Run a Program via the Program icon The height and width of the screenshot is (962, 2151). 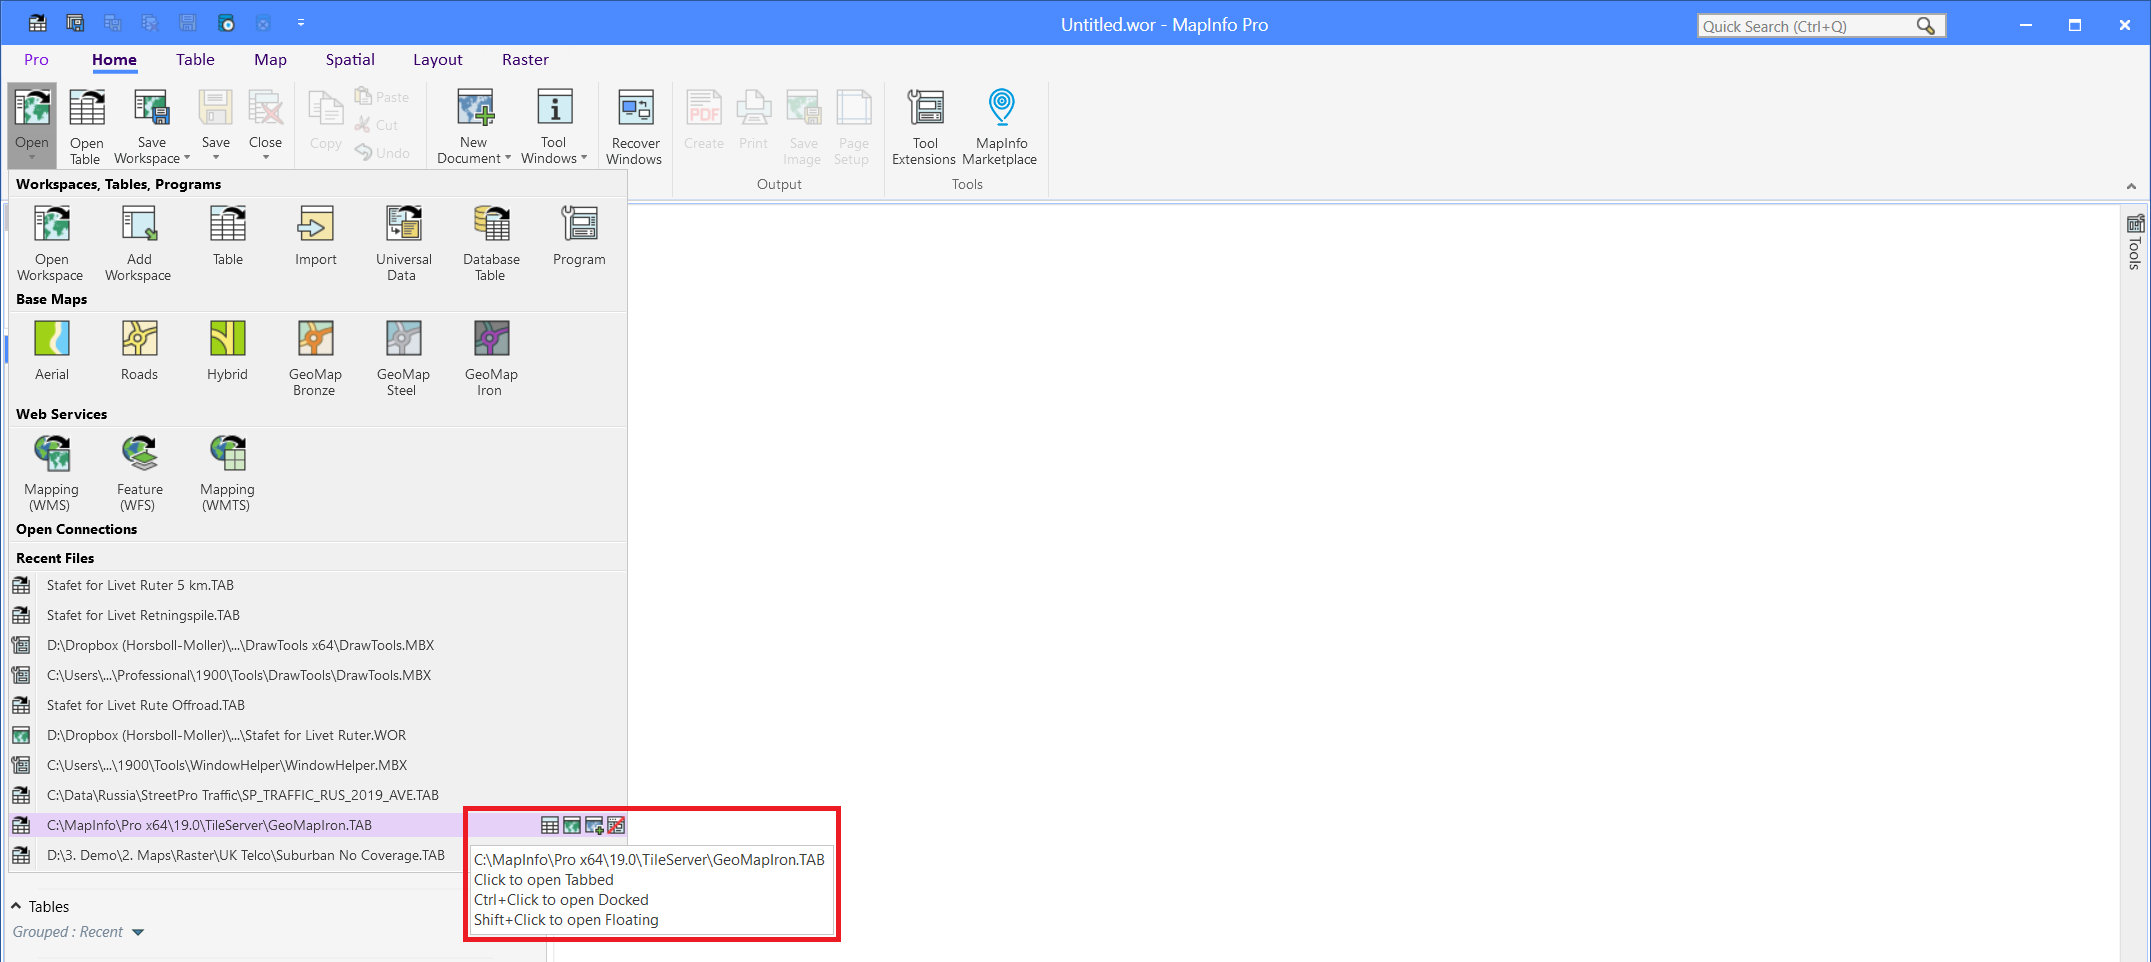[579, 224]
